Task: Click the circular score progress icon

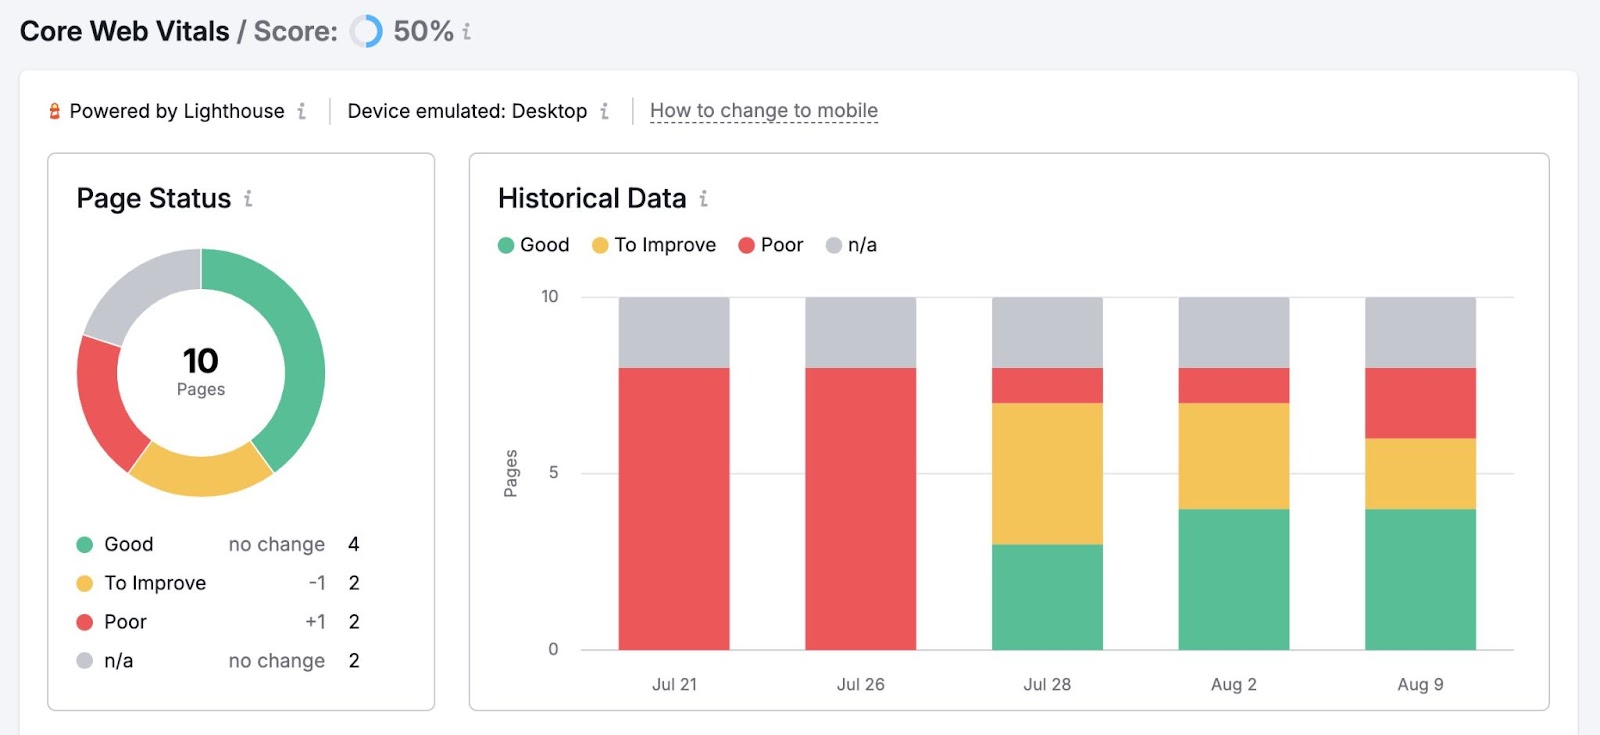Action: 366,32
